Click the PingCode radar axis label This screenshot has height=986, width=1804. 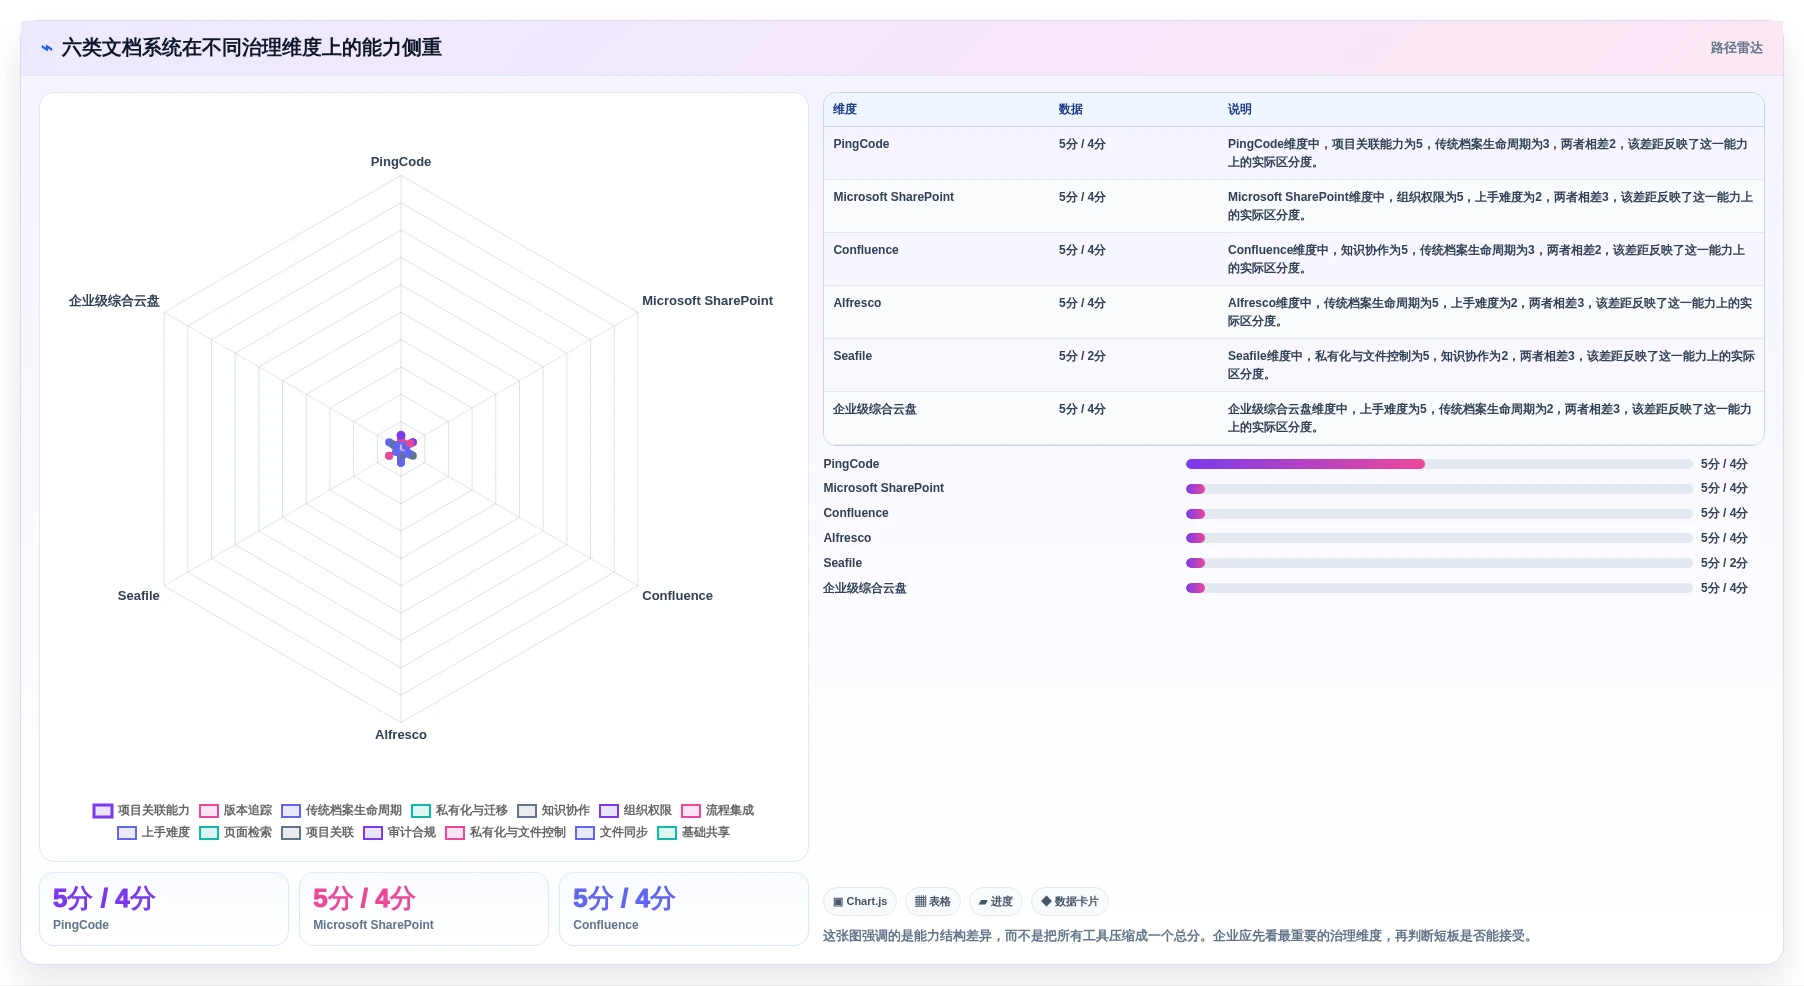(x=401, y=162)
